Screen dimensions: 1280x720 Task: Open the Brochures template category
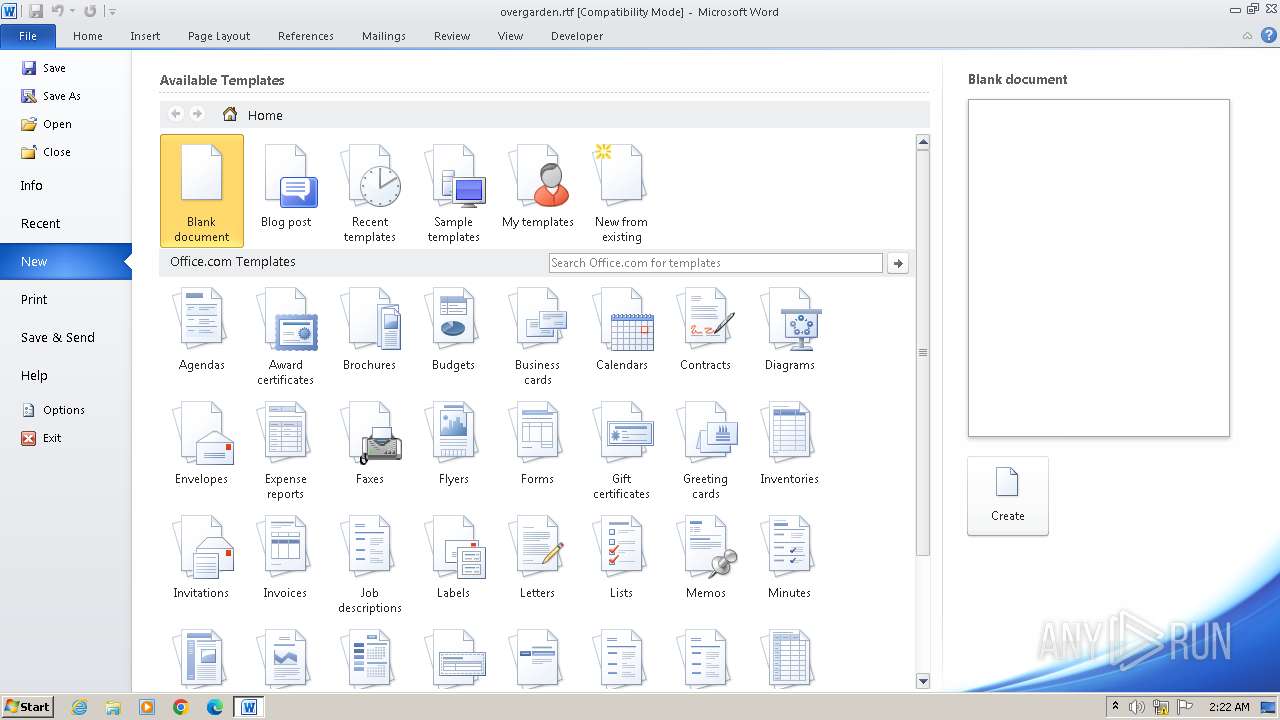pyautogui.click(x=370, y=330)
